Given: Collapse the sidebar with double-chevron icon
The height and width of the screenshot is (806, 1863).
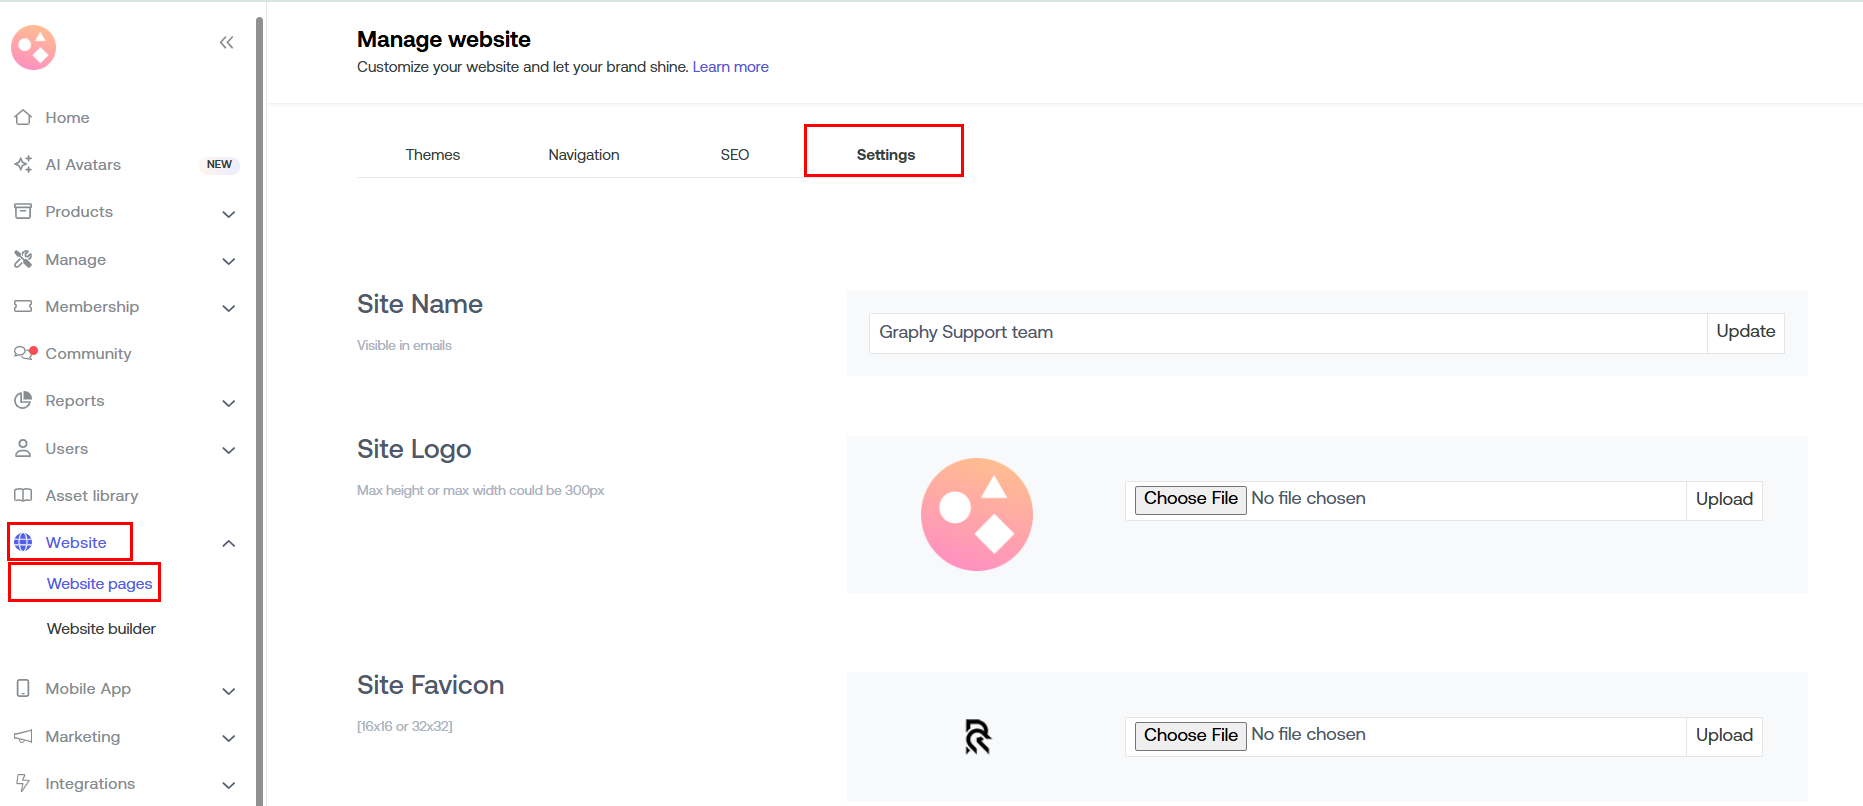Looking at the screenshot, I should (226, 42).
